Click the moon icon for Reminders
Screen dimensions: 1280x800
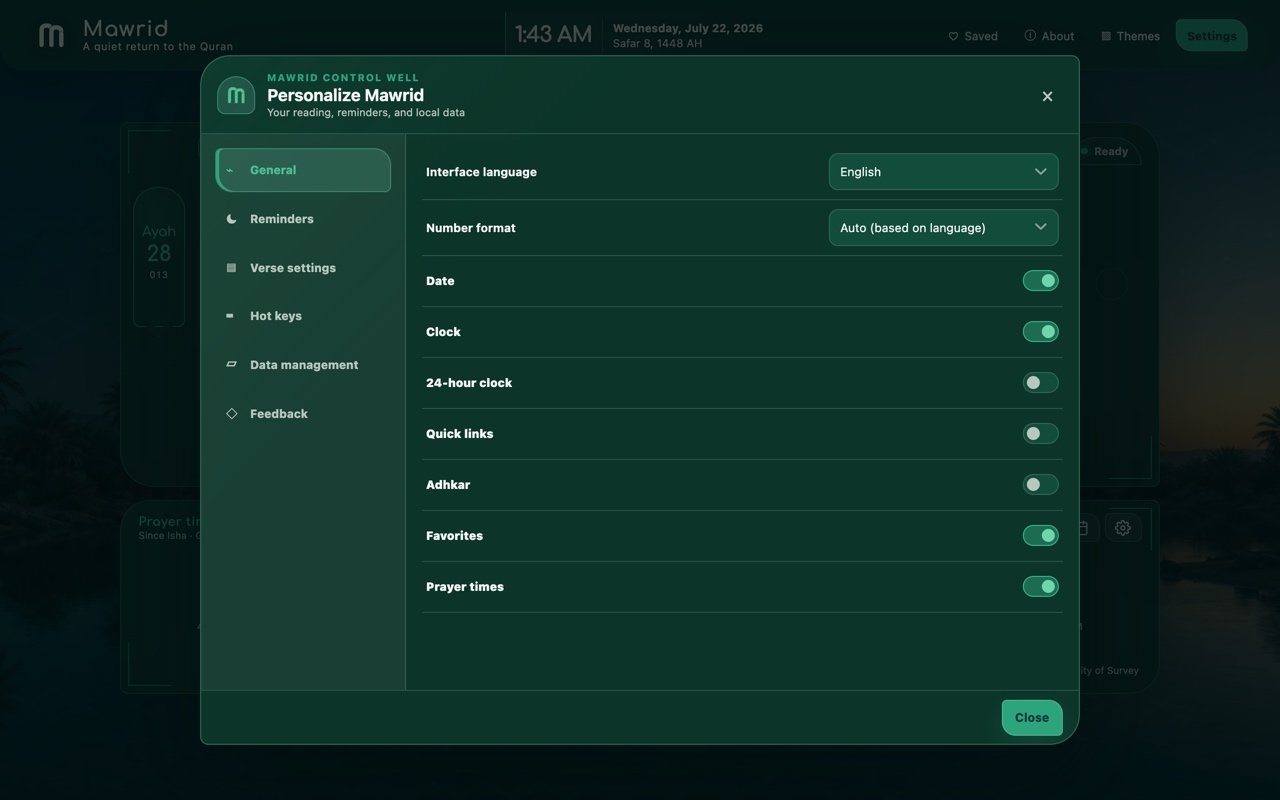[x=231, y=219]
